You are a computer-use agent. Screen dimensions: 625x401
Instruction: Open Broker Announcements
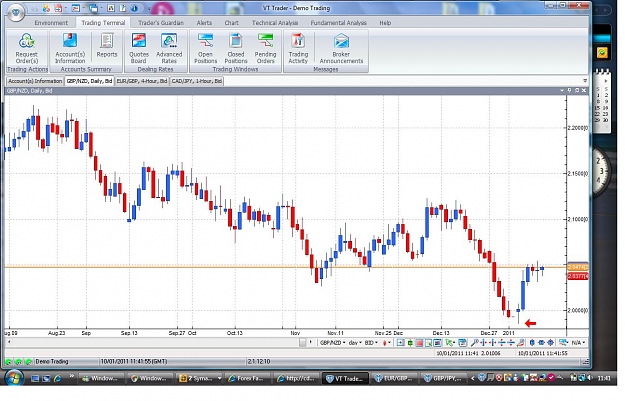tap(341, 49)
